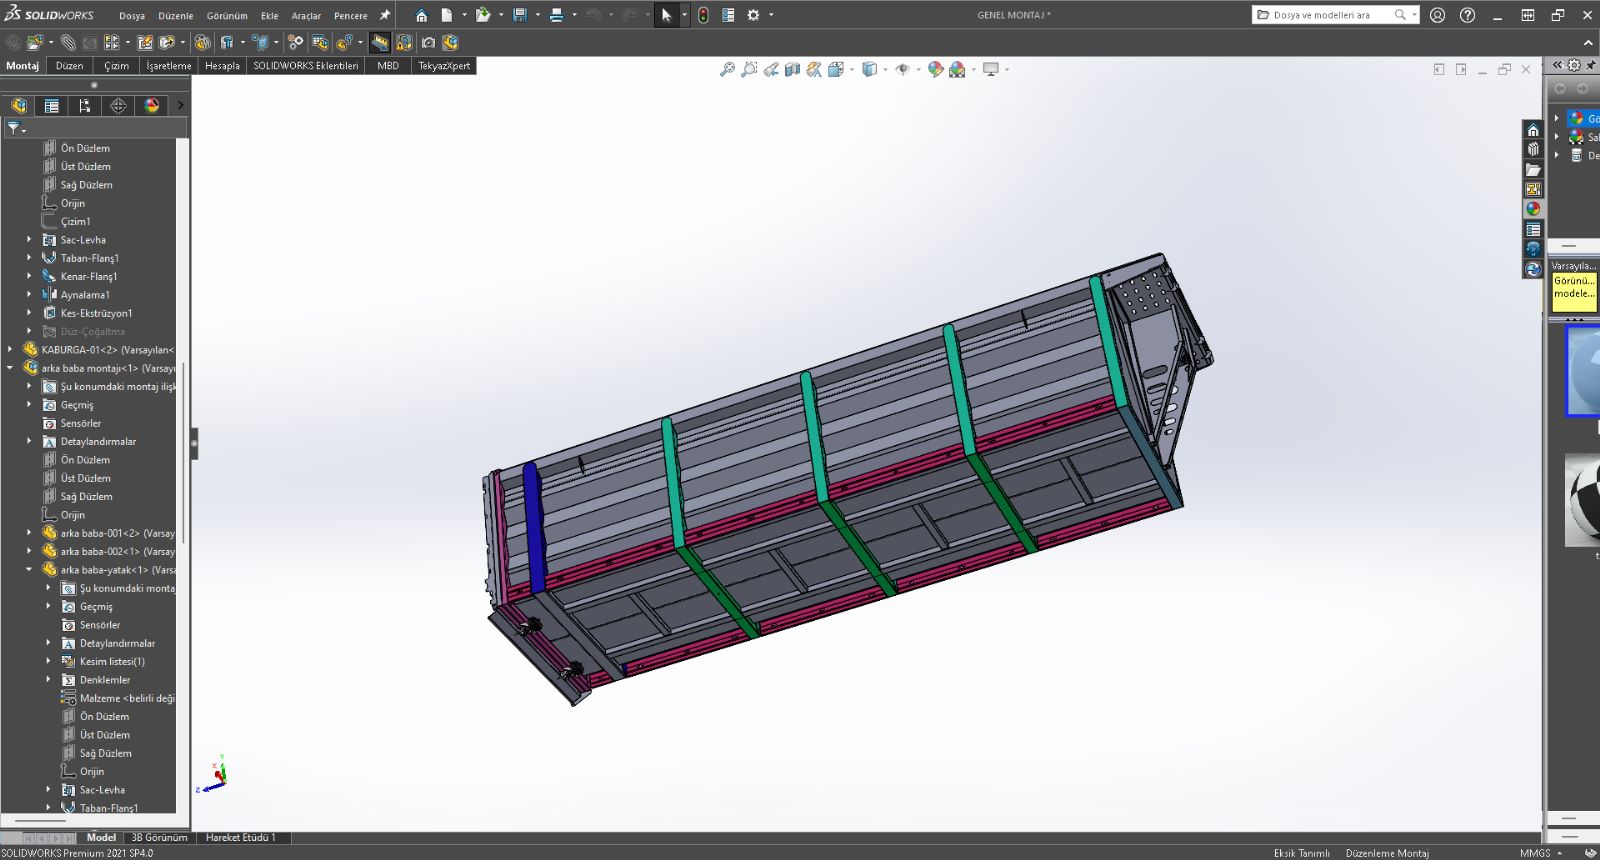Collapse arka baba-yatak<1> part
Viewport: 1600px width, 860px height.
29,569
